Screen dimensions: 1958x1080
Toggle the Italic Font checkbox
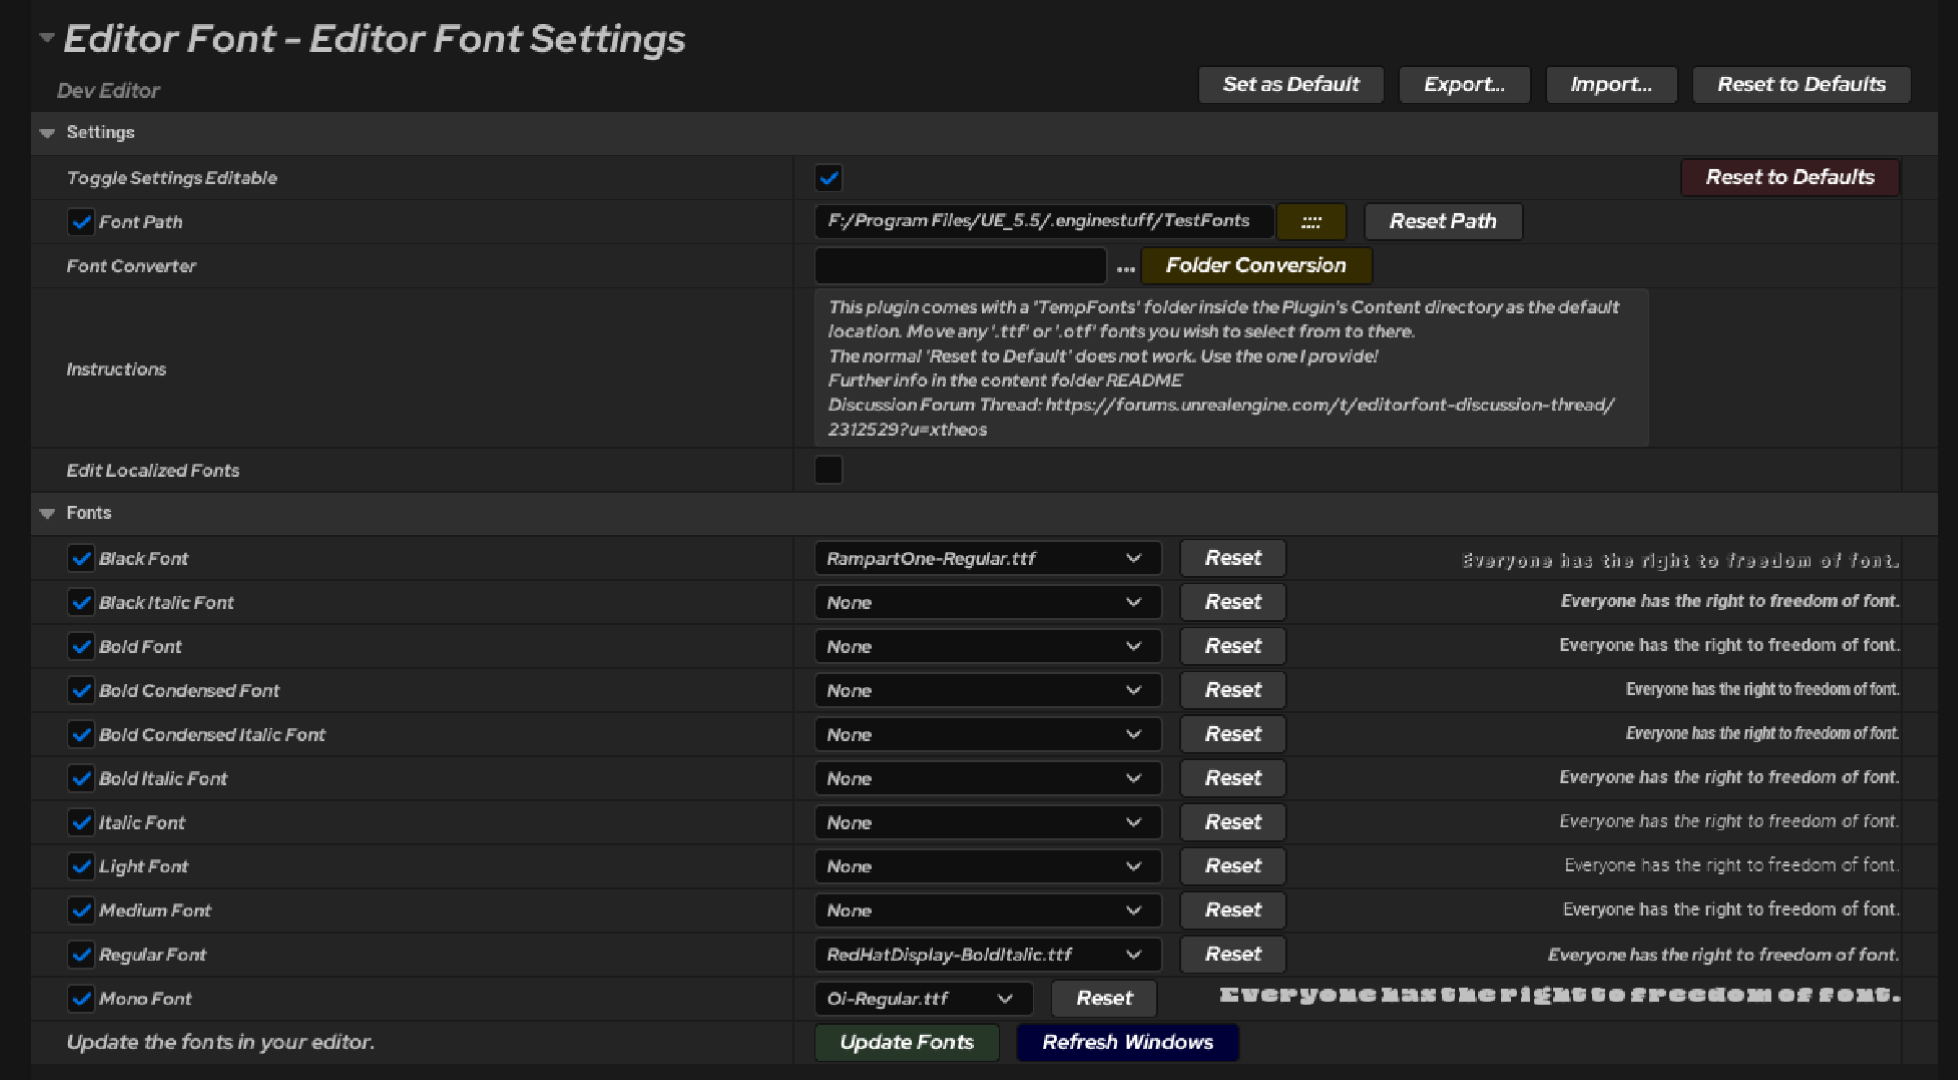click(81, 822)
